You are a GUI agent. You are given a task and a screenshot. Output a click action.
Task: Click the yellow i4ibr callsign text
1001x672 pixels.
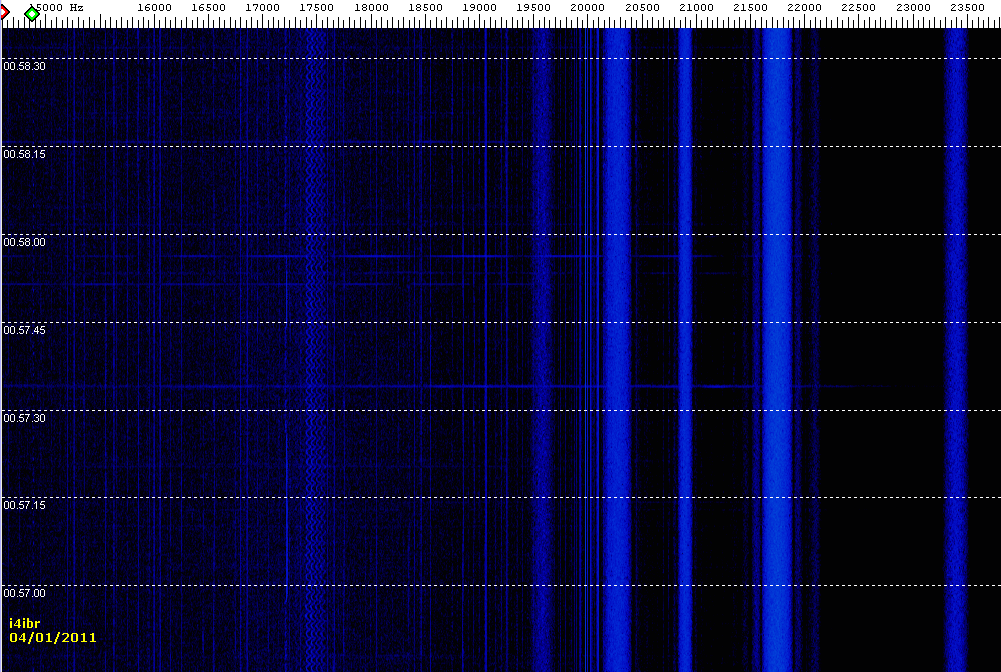25,623
